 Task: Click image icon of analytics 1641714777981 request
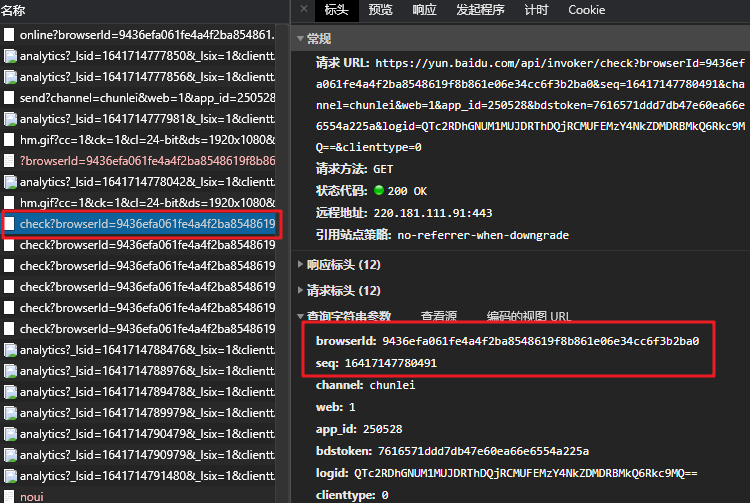pos(10,119)
